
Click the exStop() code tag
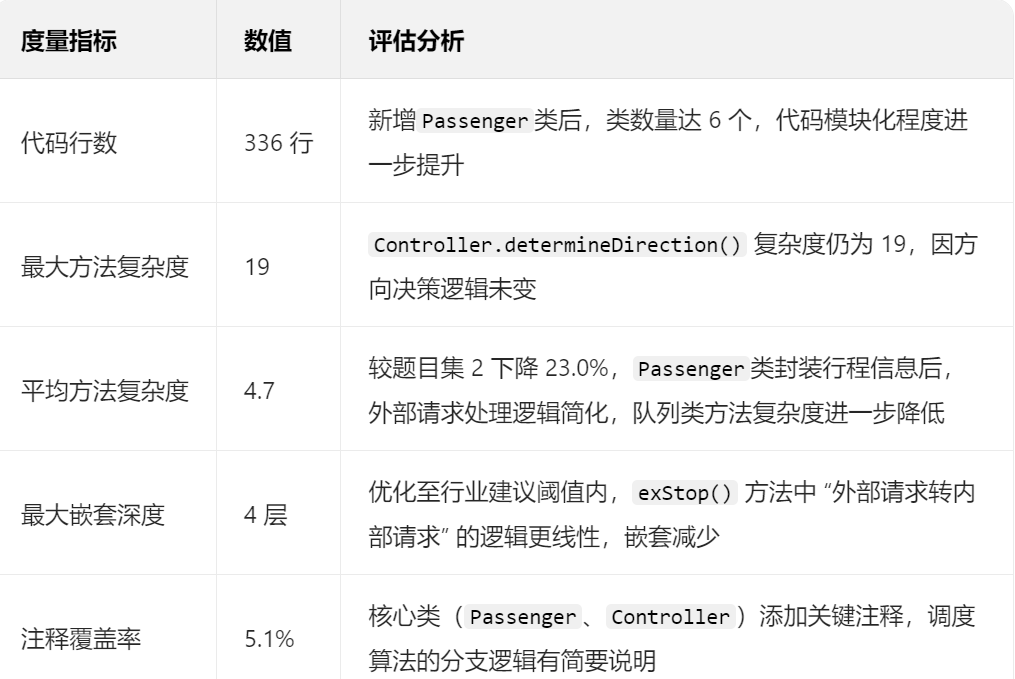(x=684, y=493)
